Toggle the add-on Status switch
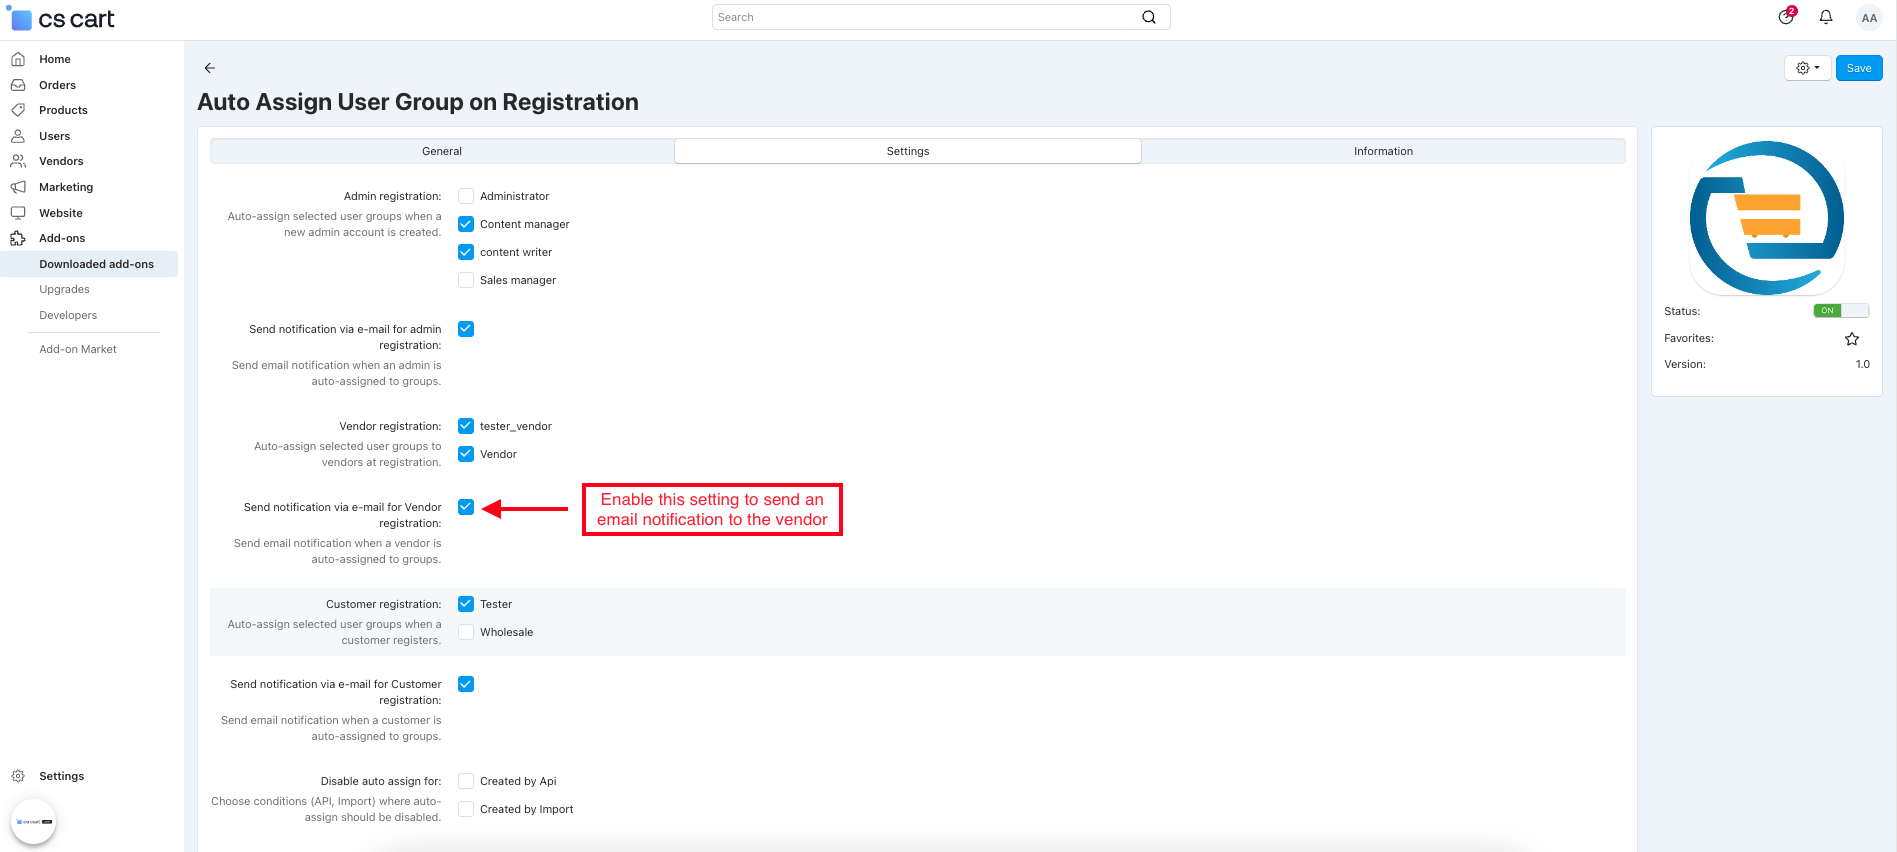The height and width of the screenshot is (852, 1897). [x=1840, y=311]
